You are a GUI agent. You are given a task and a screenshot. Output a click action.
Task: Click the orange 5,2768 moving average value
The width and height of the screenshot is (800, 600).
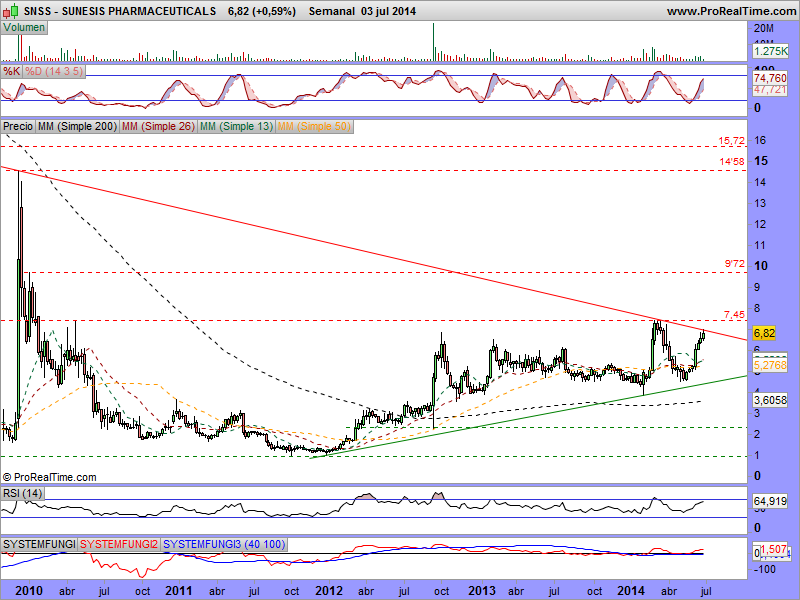770,365
